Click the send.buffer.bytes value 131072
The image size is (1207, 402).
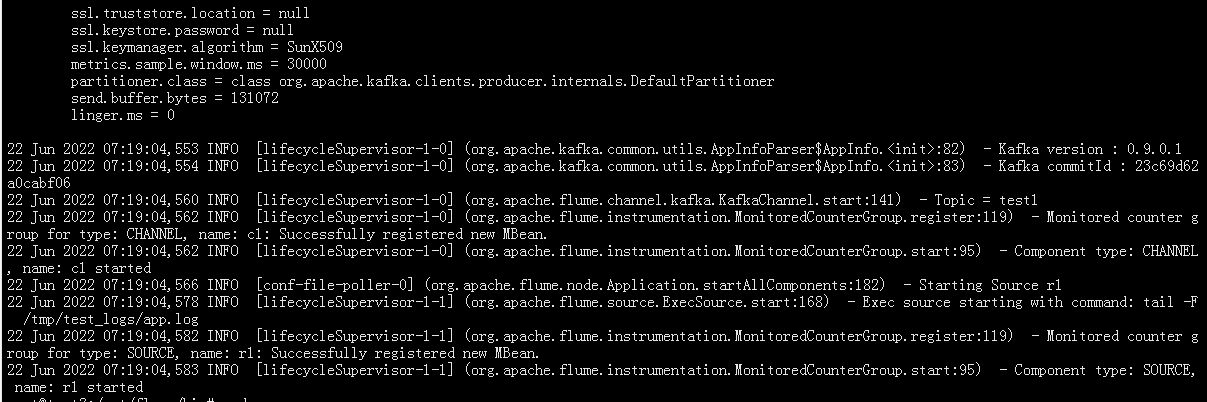click(253, 98)
